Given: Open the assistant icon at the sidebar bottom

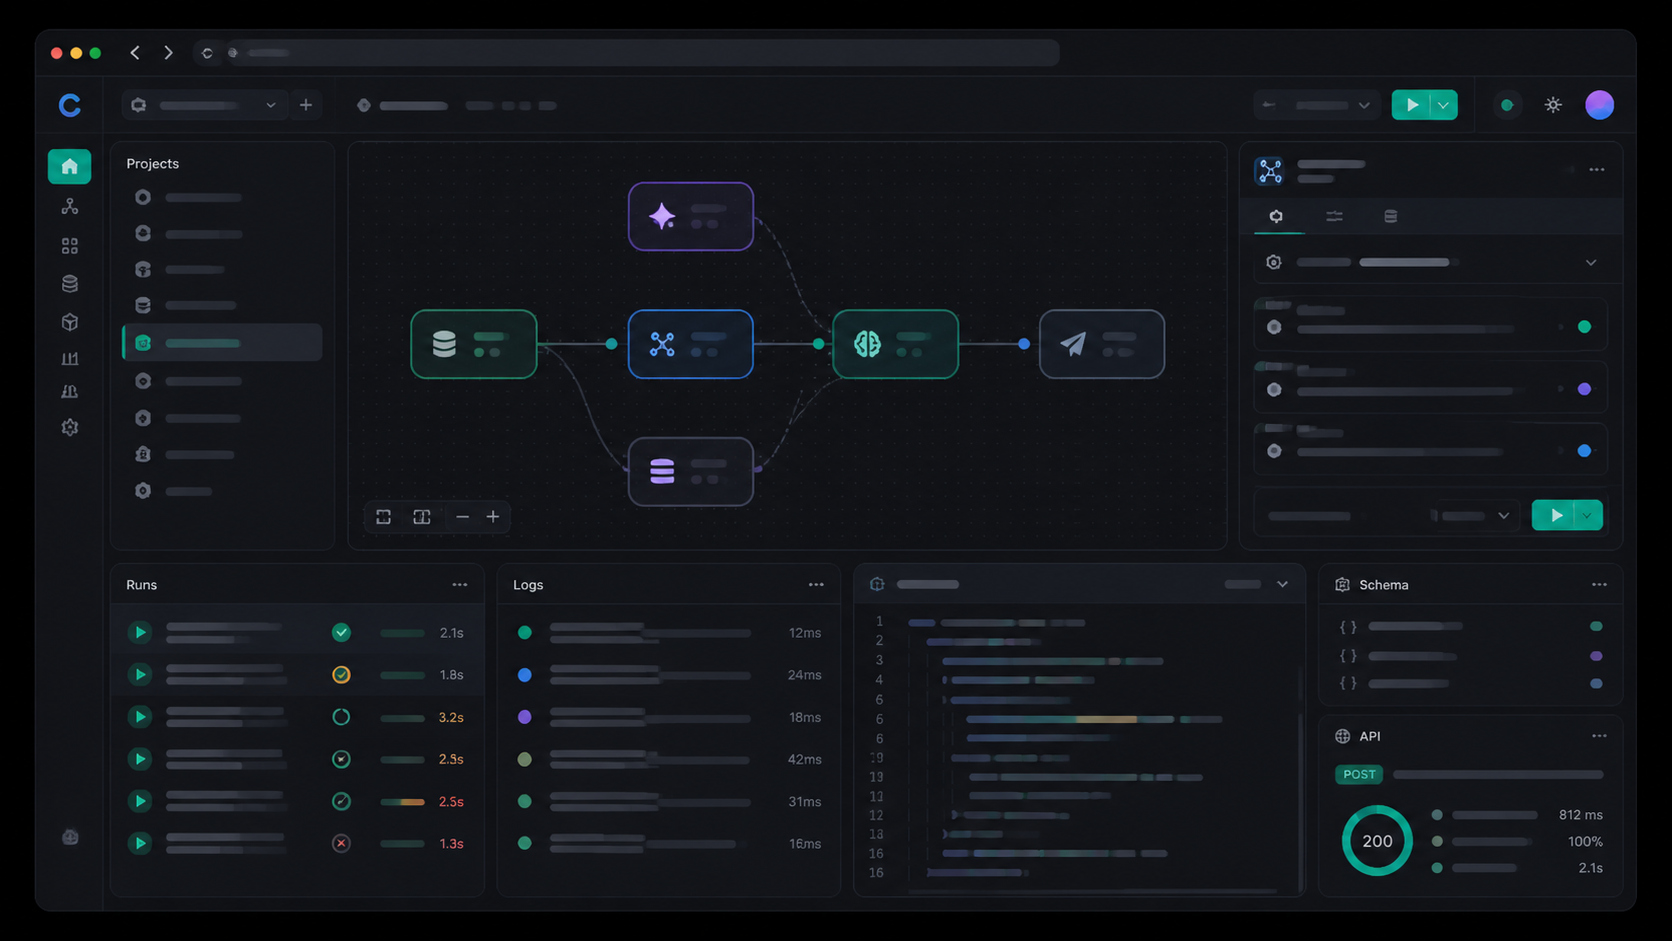Looking at the screenshot, I should pos(70,837).
